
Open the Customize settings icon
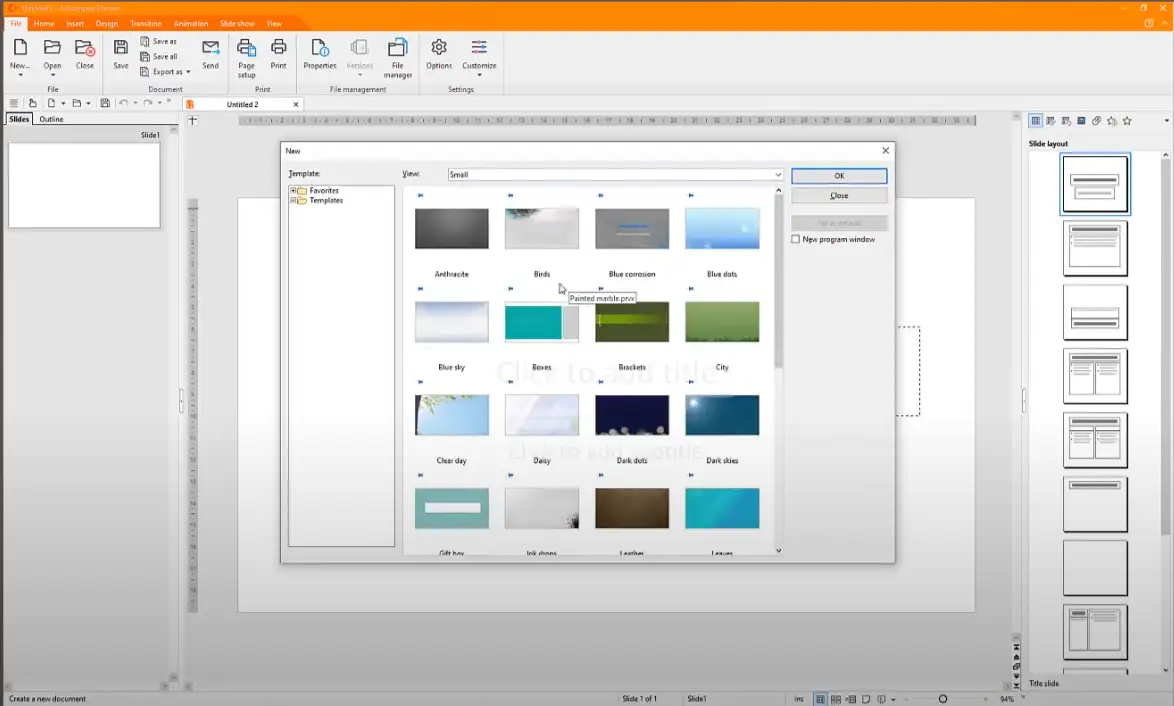click(479, 48)
